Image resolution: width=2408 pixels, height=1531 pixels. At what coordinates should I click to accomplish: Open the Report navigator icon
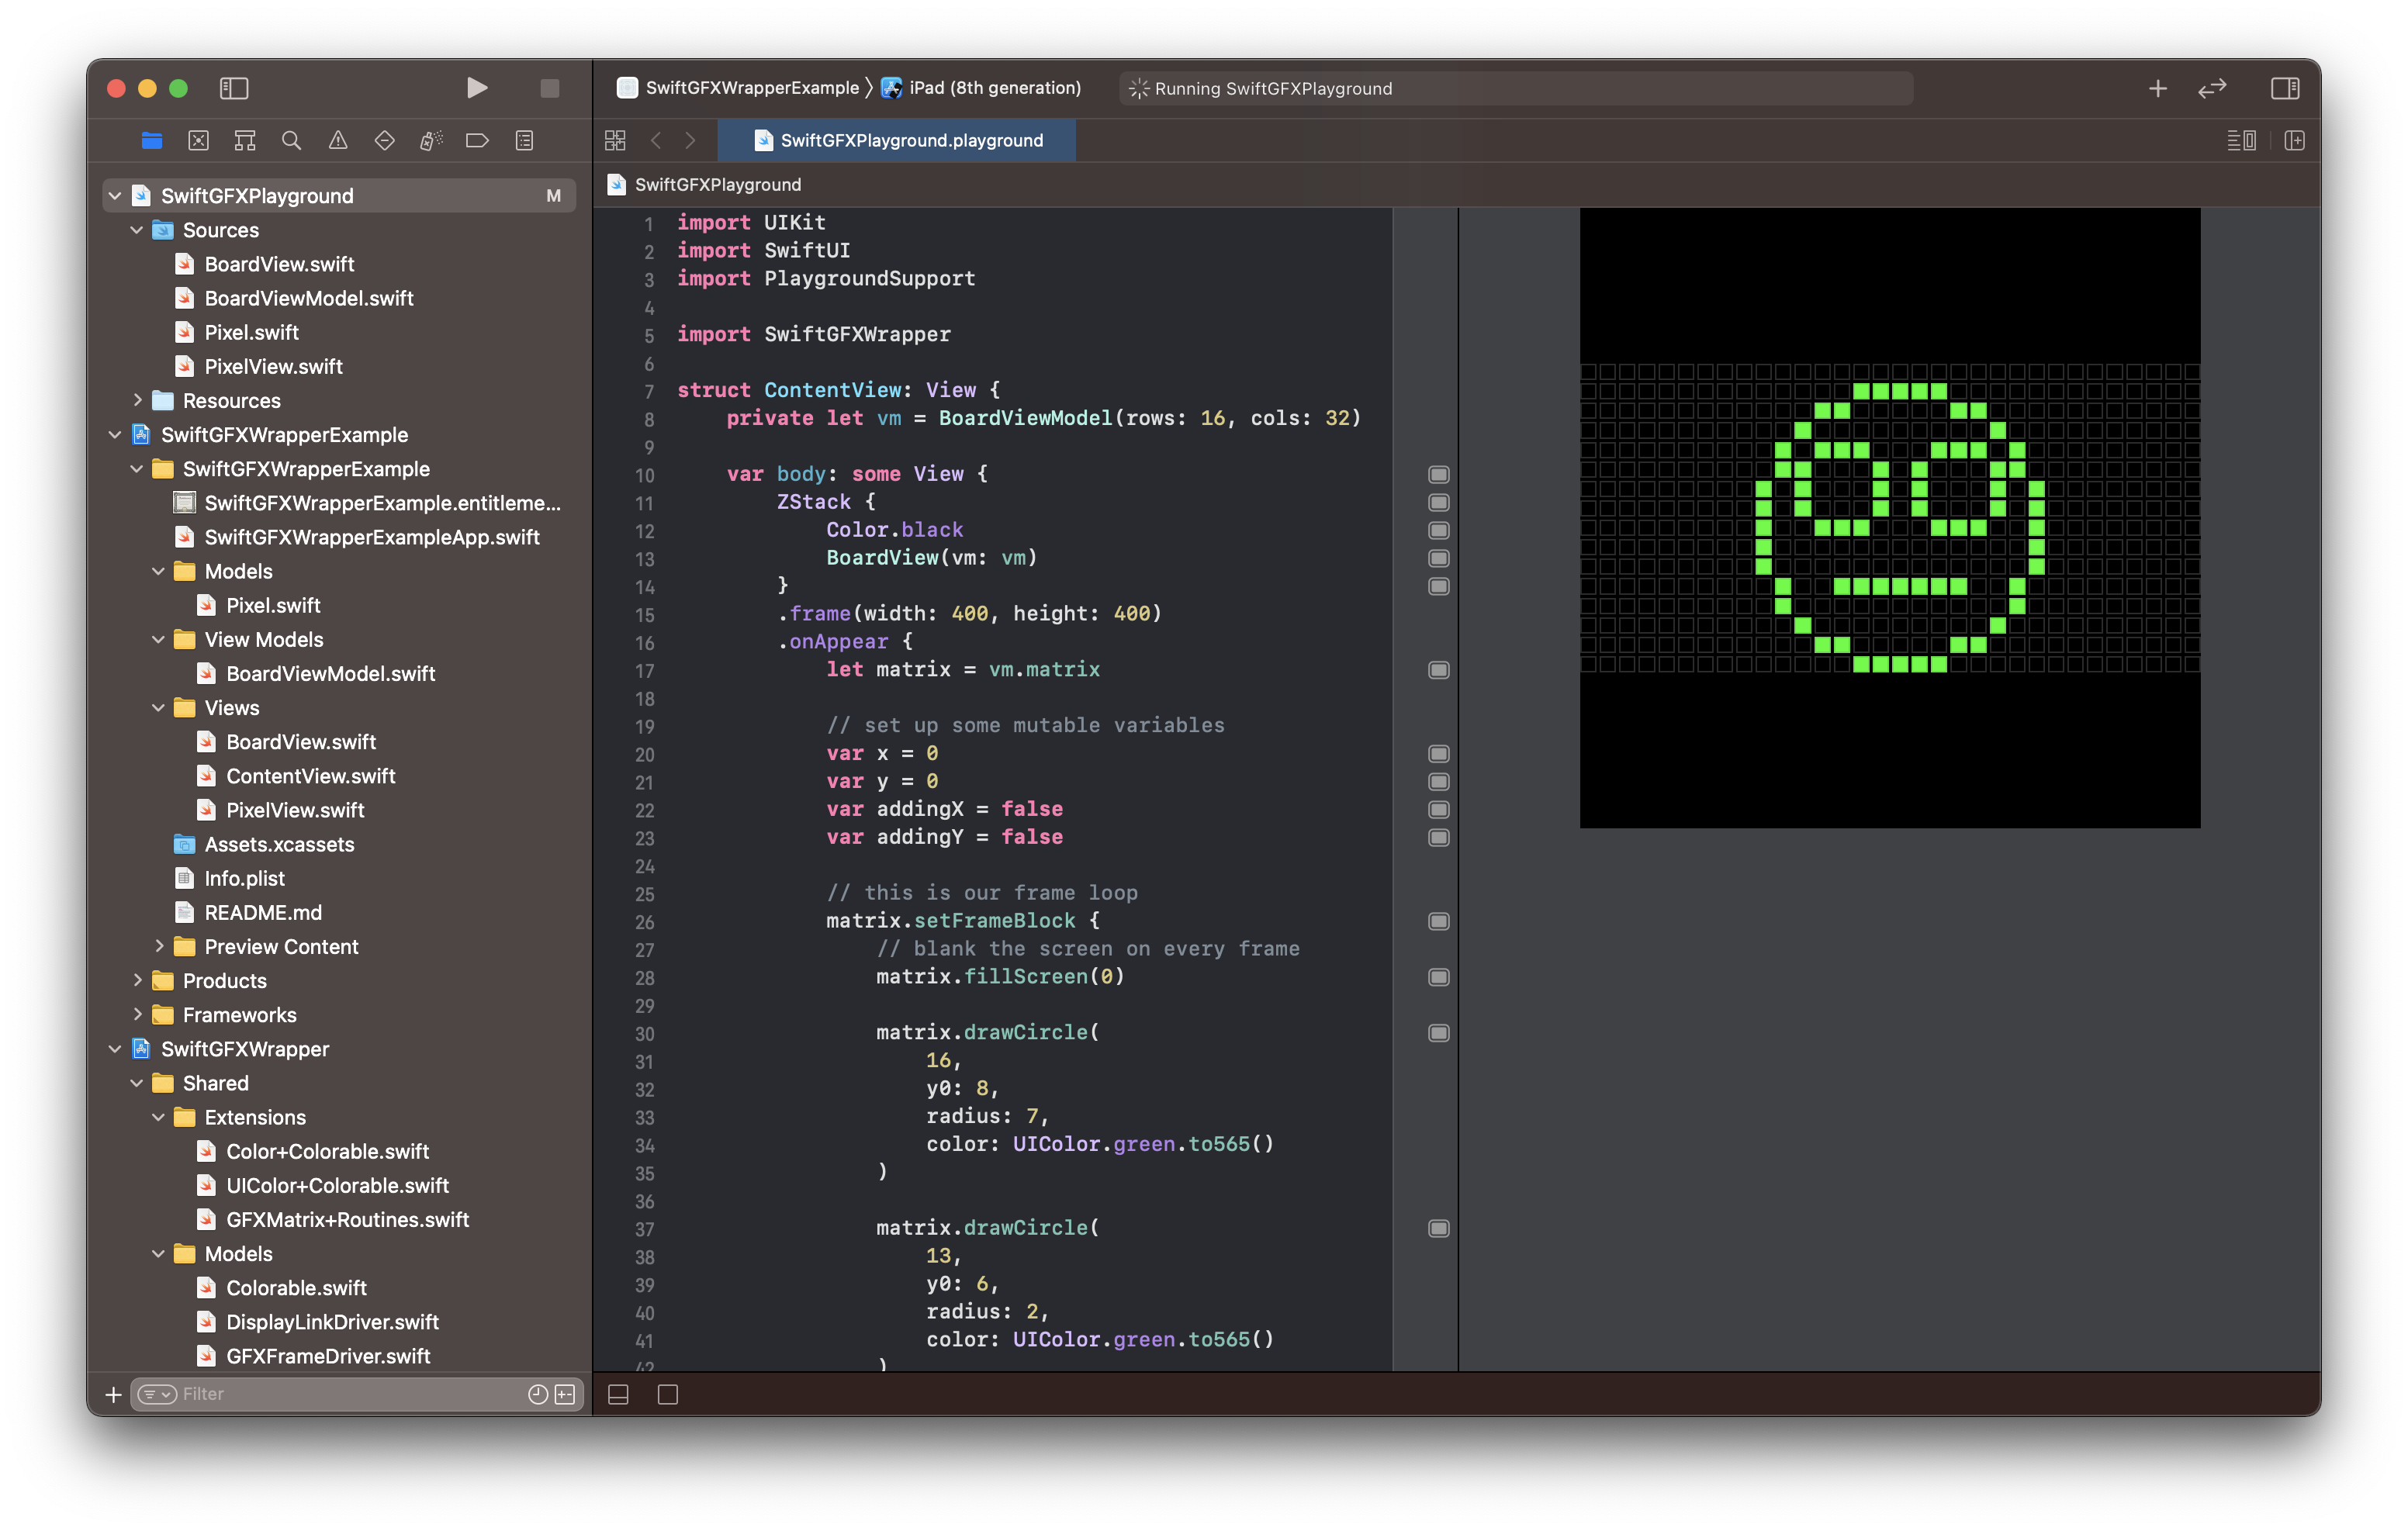(x=524, y=141)
